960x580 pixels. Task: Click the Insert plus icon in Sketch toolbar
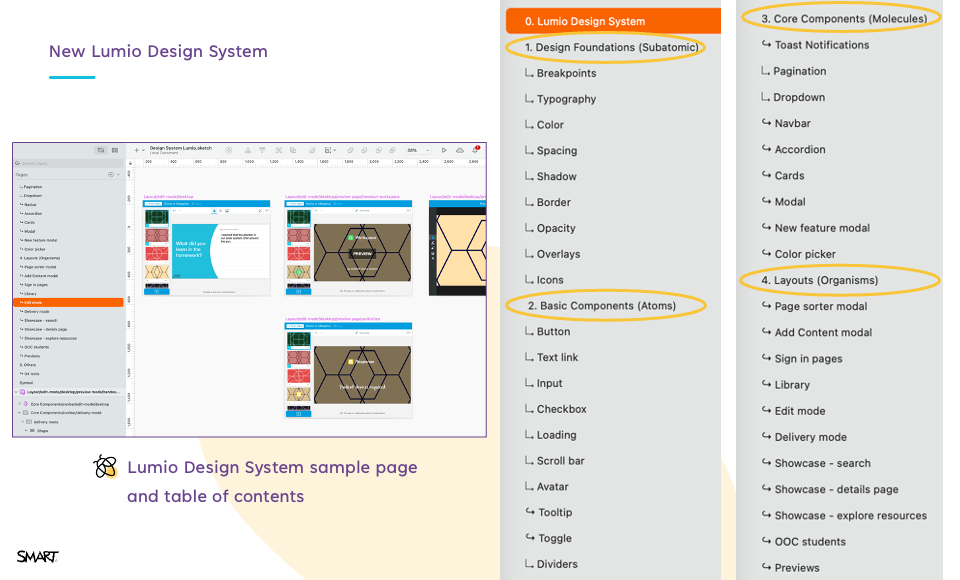pyautogui.click(x=137, y=150)
